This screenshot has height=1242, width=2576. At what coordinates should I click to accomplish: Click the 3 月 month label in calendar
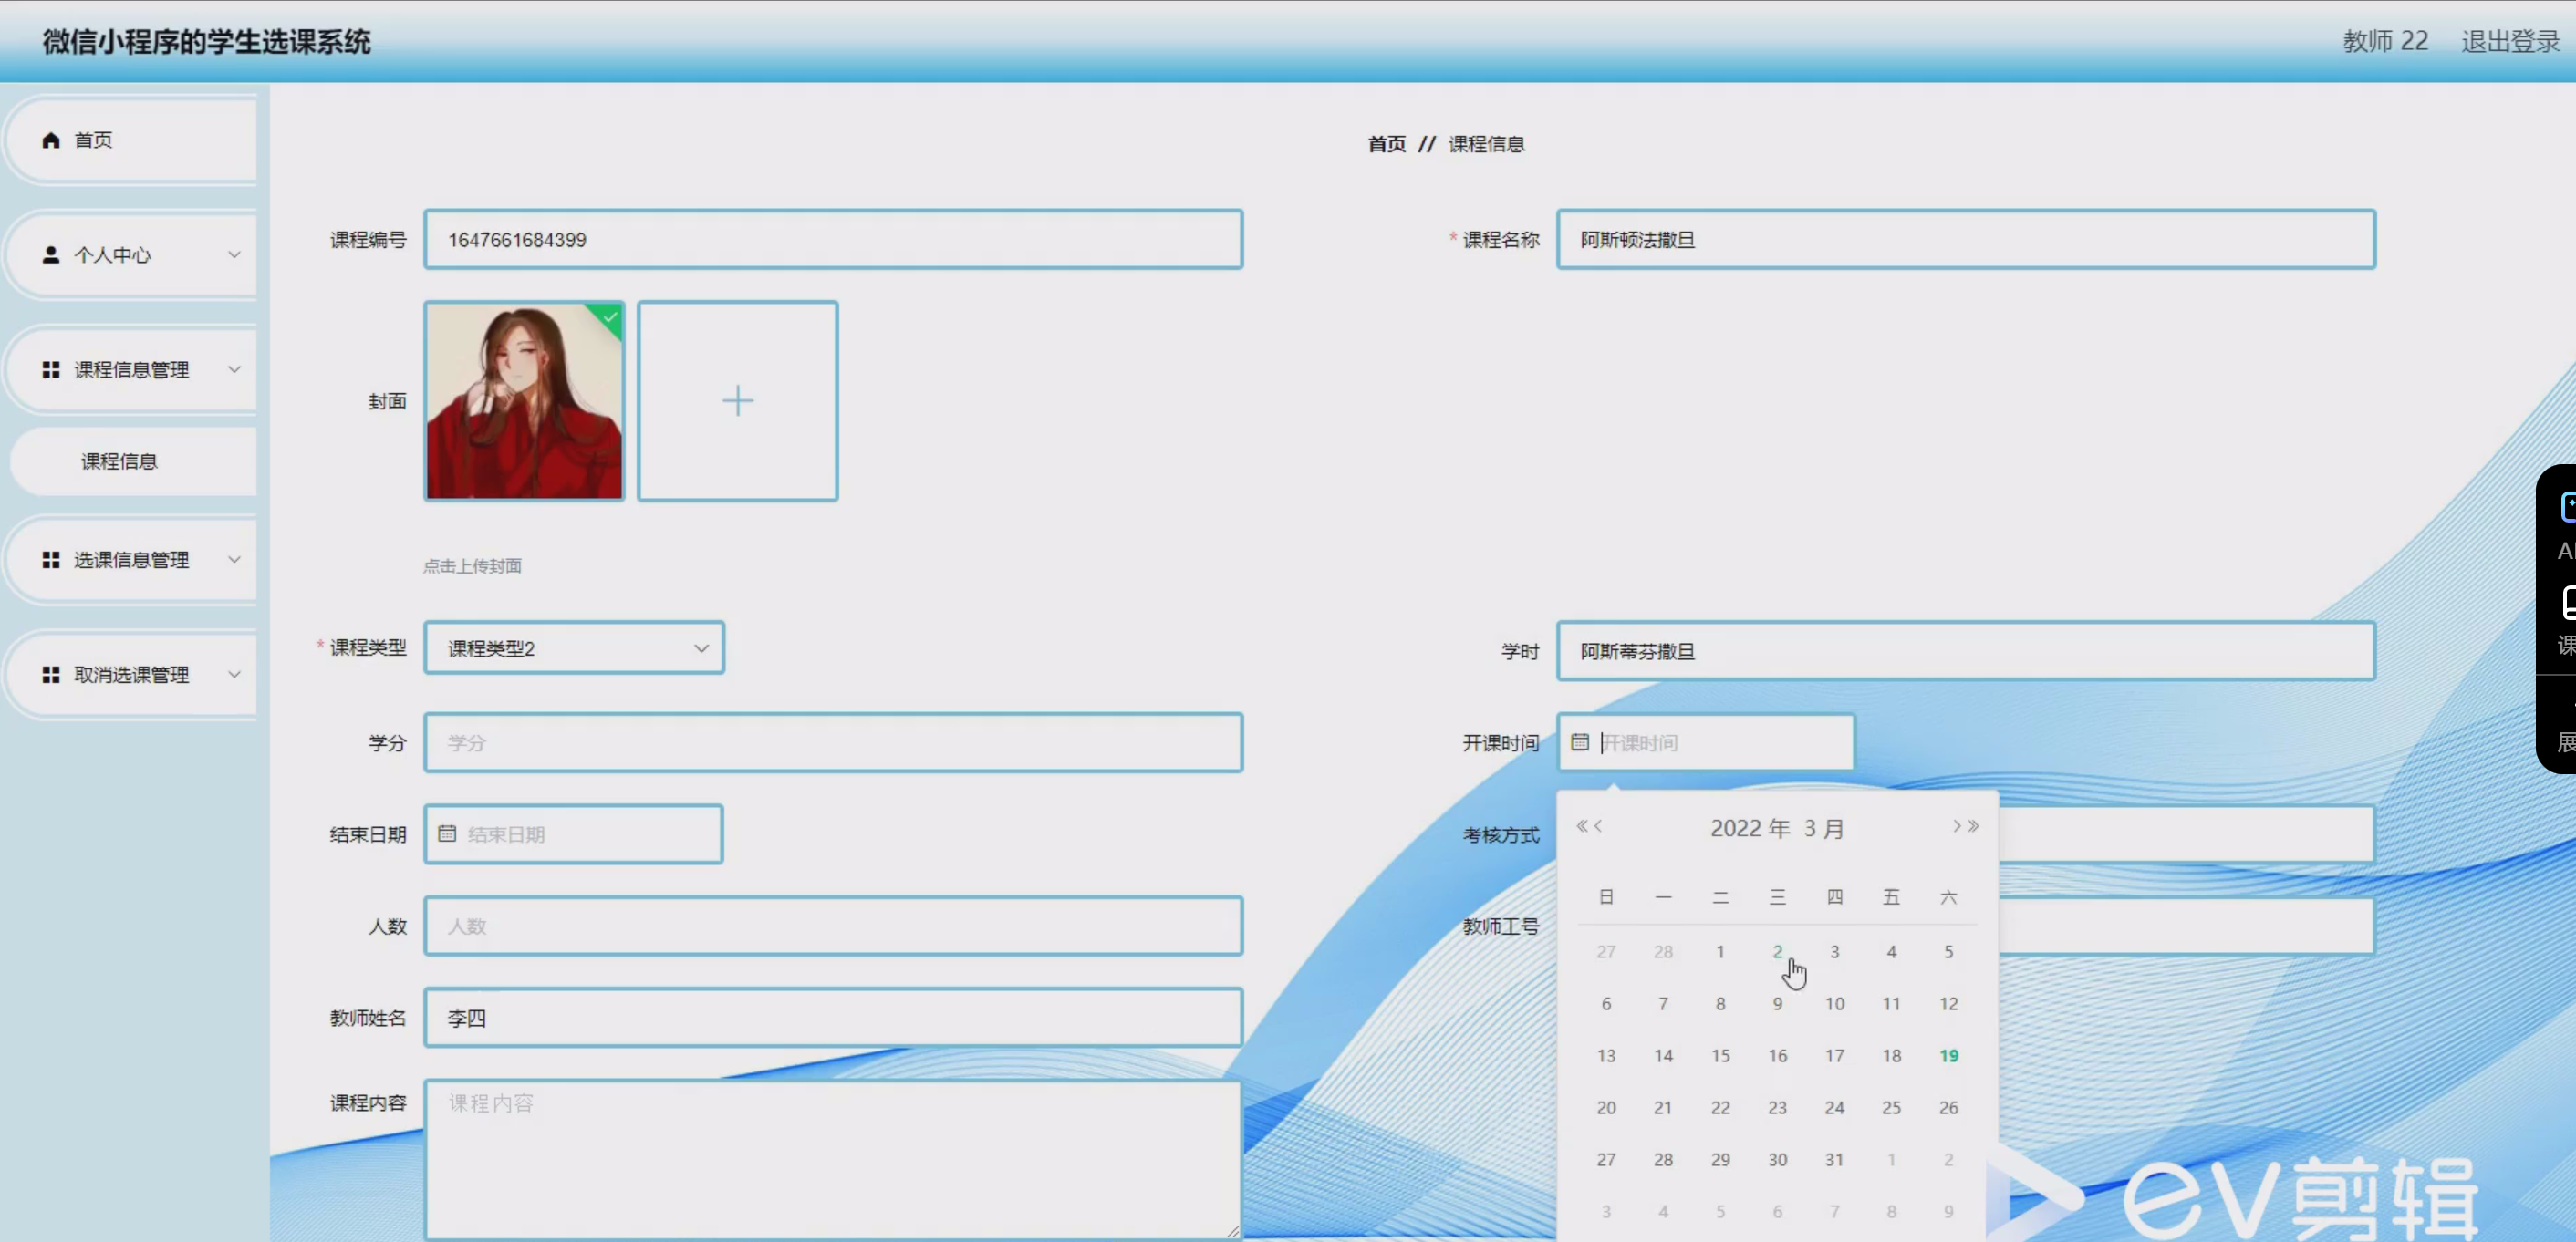pos(1824,828)
